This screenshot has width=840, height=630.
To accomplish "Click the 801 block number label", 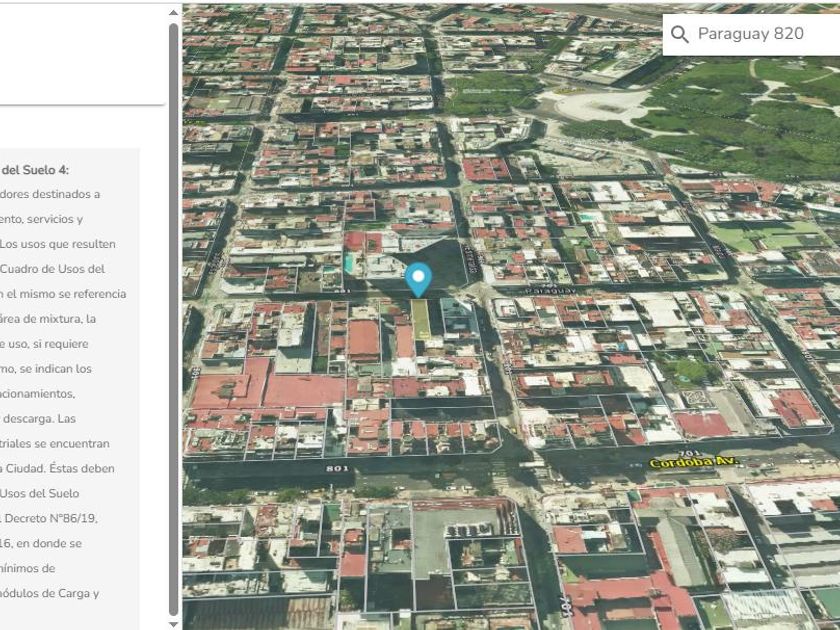I will point(338,469).
